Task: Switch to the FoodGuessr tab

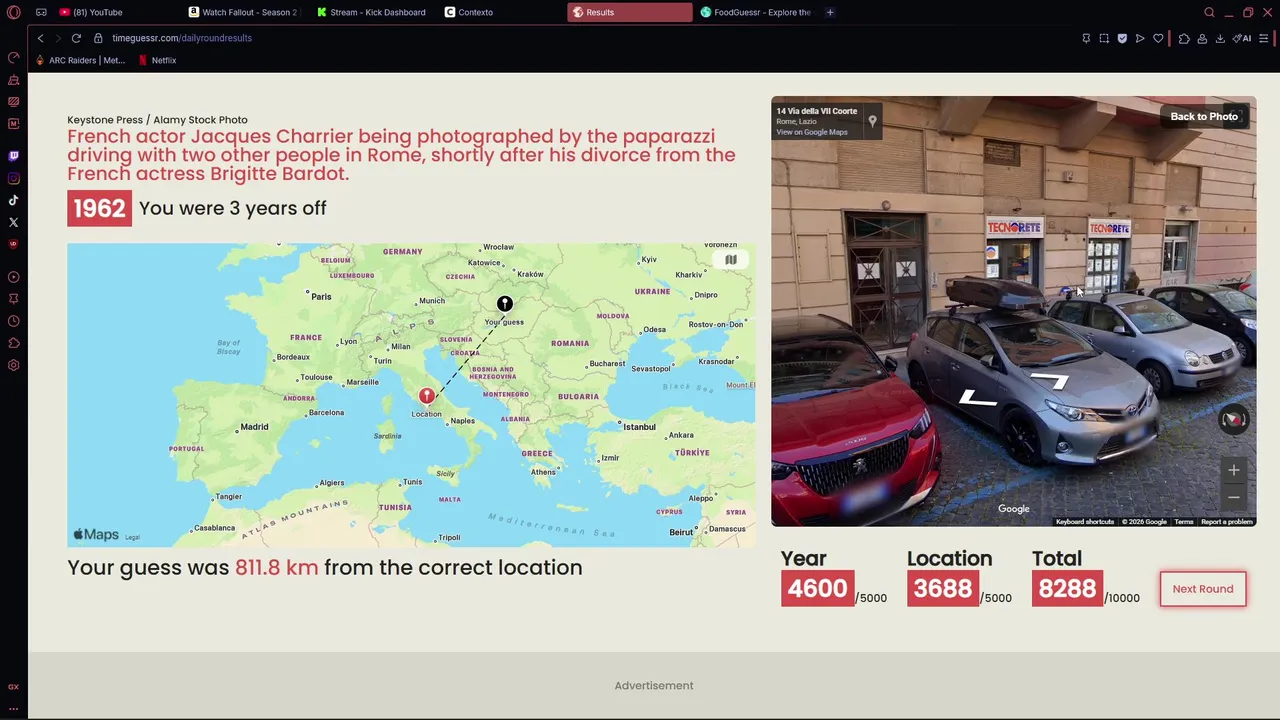Action: (757, 12)
